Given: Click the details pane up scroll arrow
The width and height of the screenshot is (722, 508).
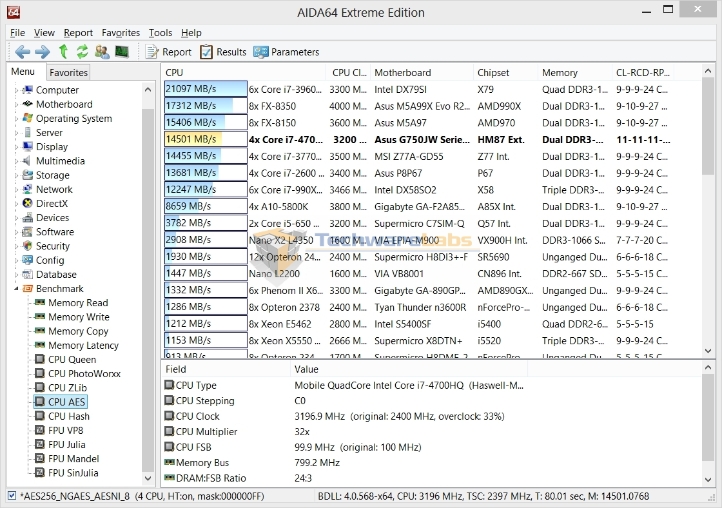Looking at the screenshot, I should pos(708,367).
